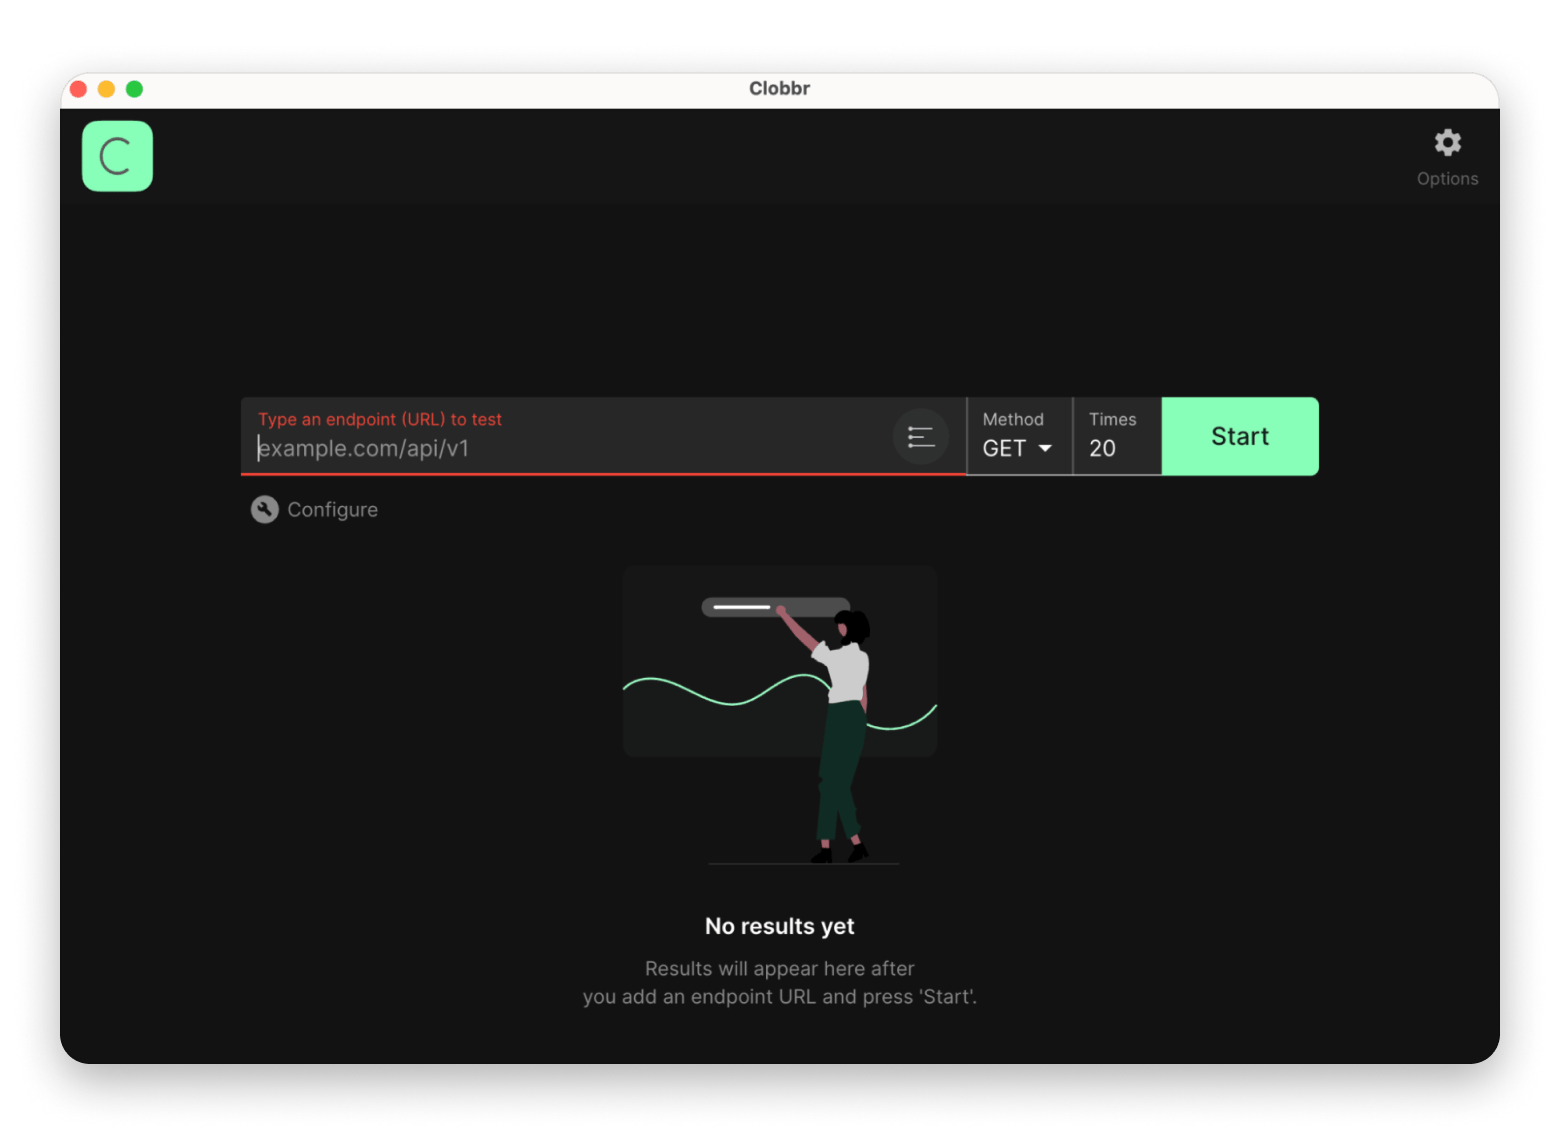Click the empty-state illustration image
The height and width of the screenshot is (1144, 1560).
point(780,714)
